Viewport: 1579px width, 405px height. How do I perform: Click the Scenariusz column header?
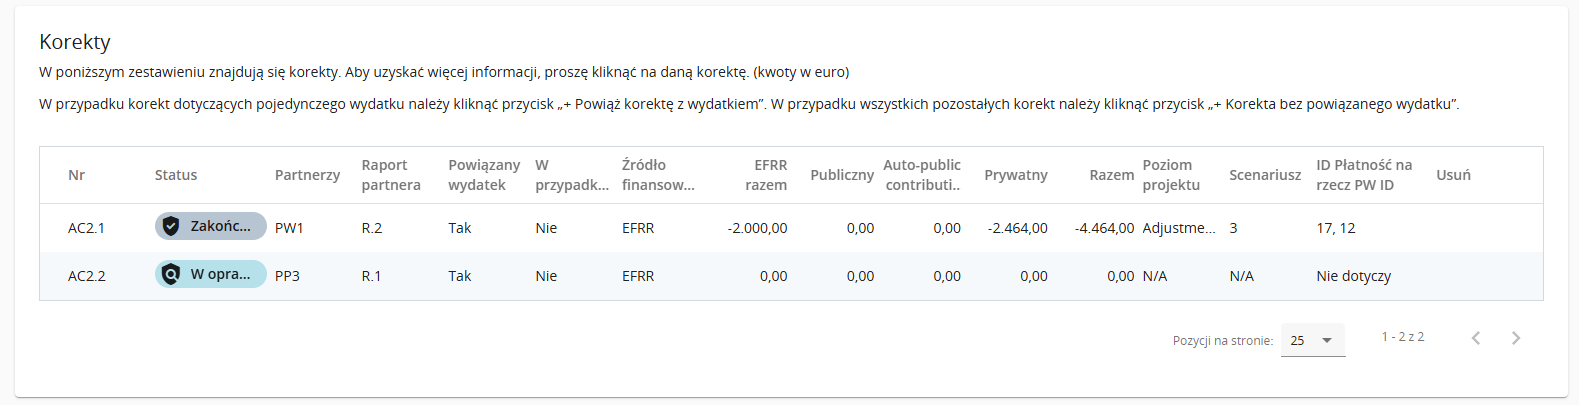(1265, 175)
